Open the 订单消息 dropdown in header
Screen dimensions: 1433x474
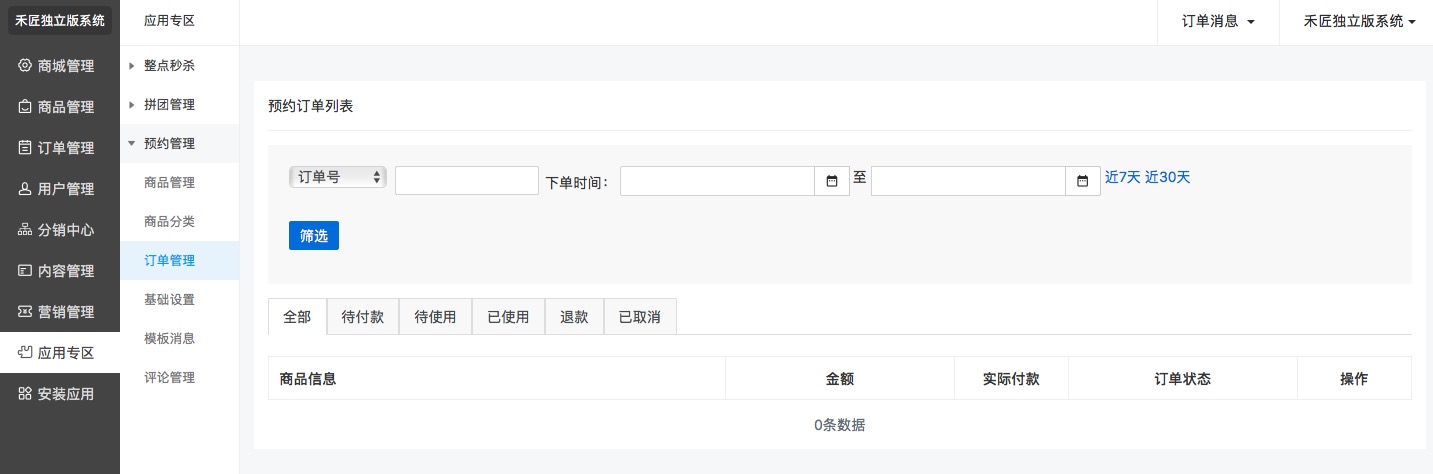click(x=1218, y=22)
